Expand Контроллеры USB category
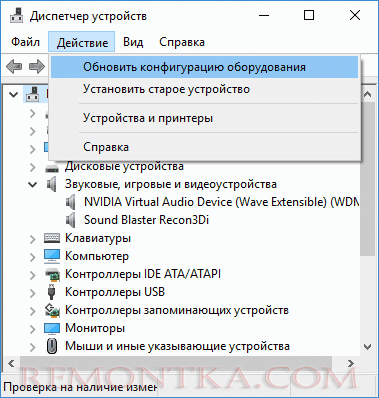Image resolution: width=379 pixels, height=398 pixels. [33, 292]
